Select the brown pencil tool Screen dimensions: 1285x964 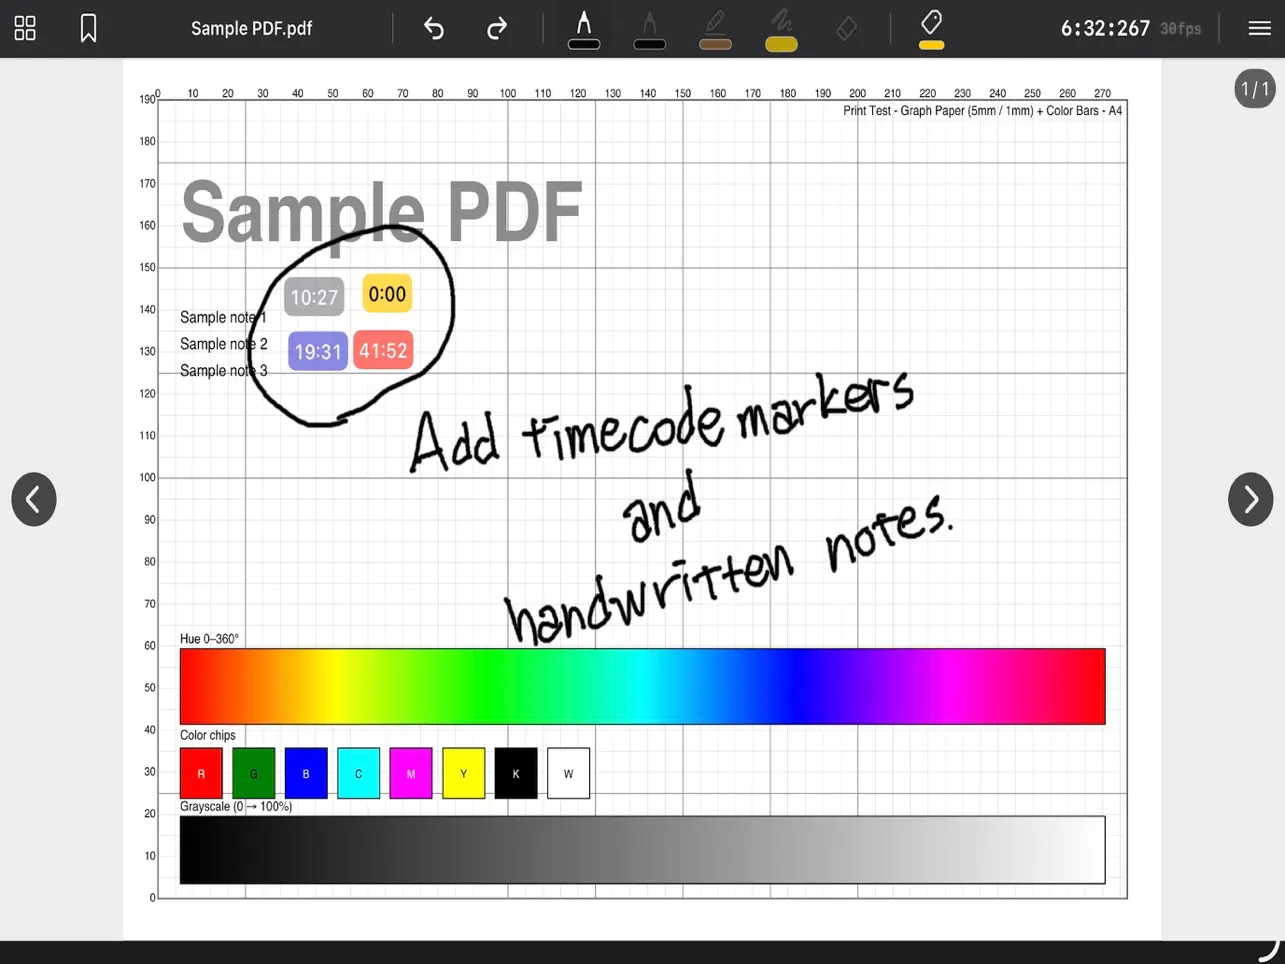click(x=715, y=29)
